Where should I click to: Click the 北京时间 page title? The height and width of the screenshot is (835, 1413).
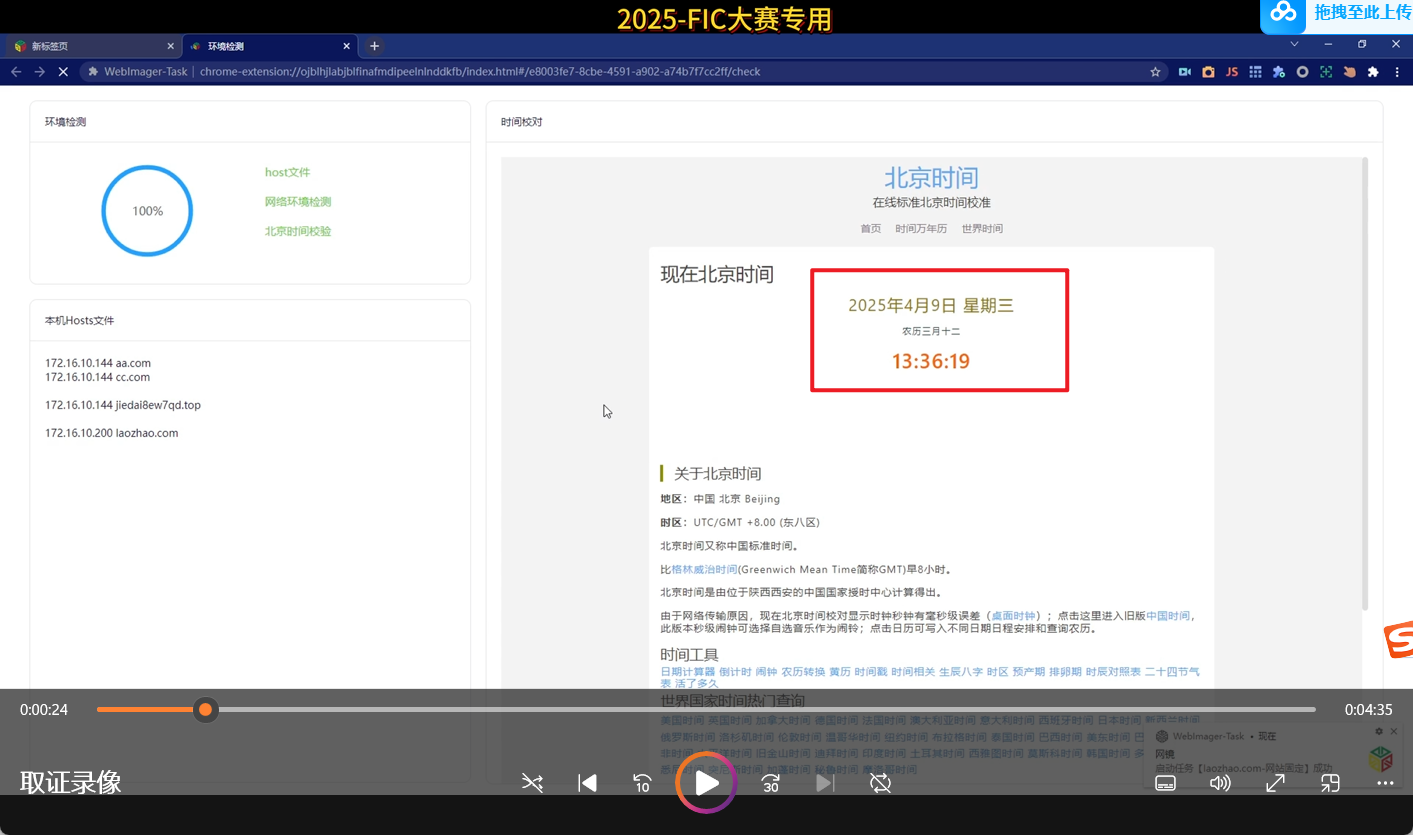coord(931,178)
